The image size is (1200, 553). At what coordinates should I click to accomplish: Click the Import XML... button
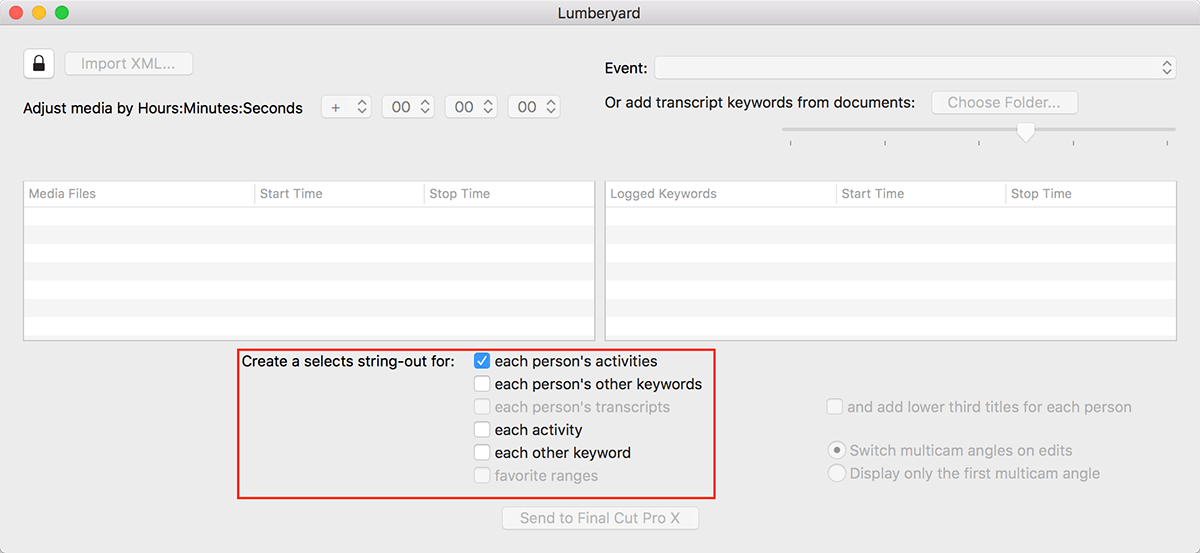click(128, 63)
